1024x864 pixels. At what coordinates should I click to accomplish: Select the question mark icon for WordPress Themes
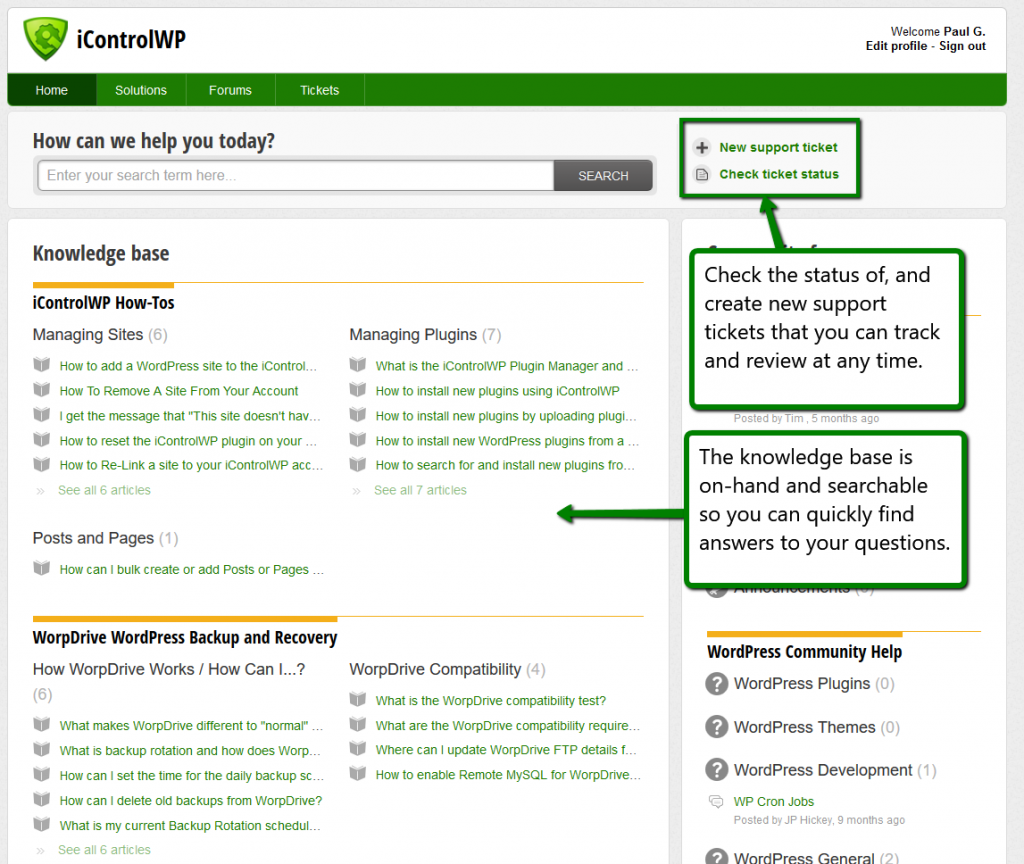coord(717,727)
